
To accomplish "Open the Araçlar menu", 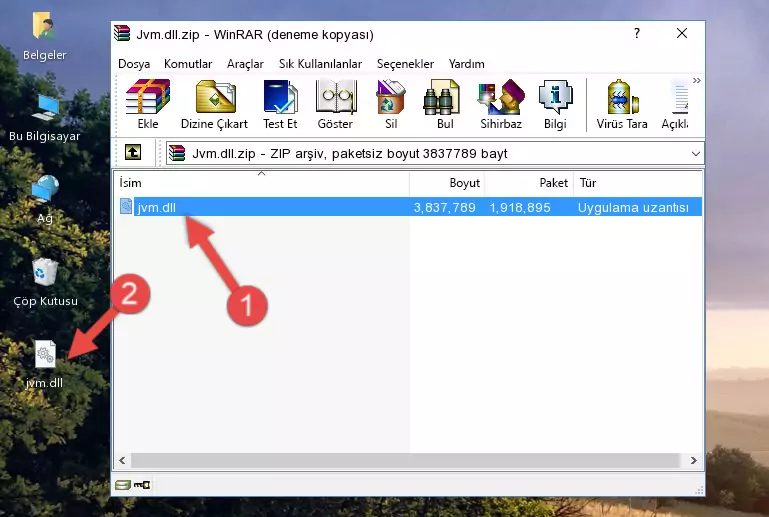I will click(245, 64).
